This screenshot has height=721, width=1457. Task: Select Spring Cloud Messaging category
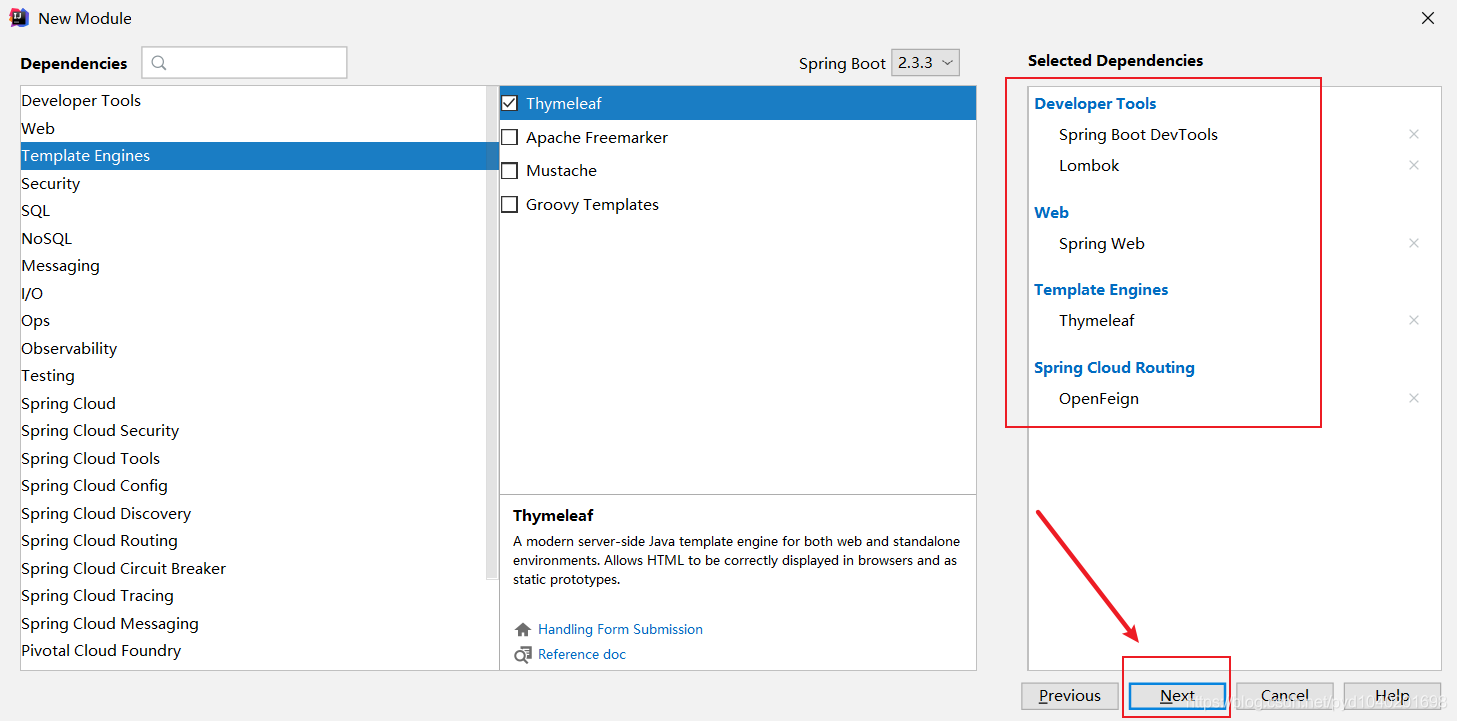[x=253, y=624]
